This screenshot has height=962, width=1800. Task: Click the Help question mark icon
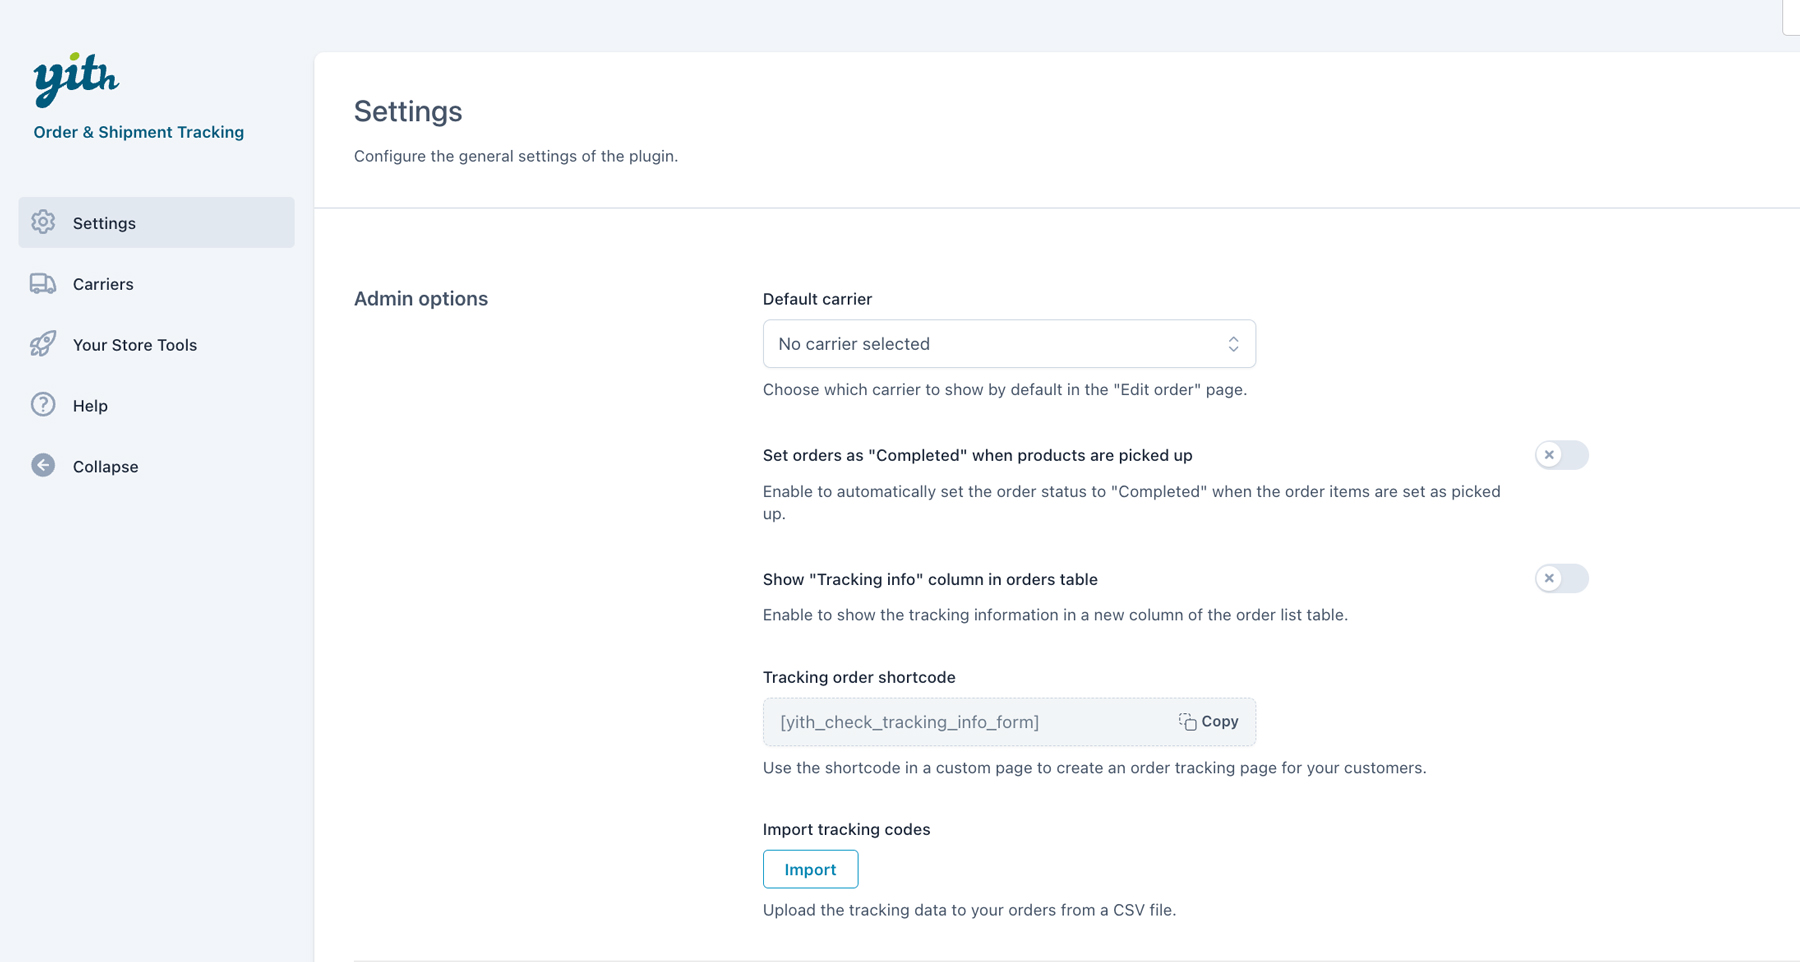[43, 405]
